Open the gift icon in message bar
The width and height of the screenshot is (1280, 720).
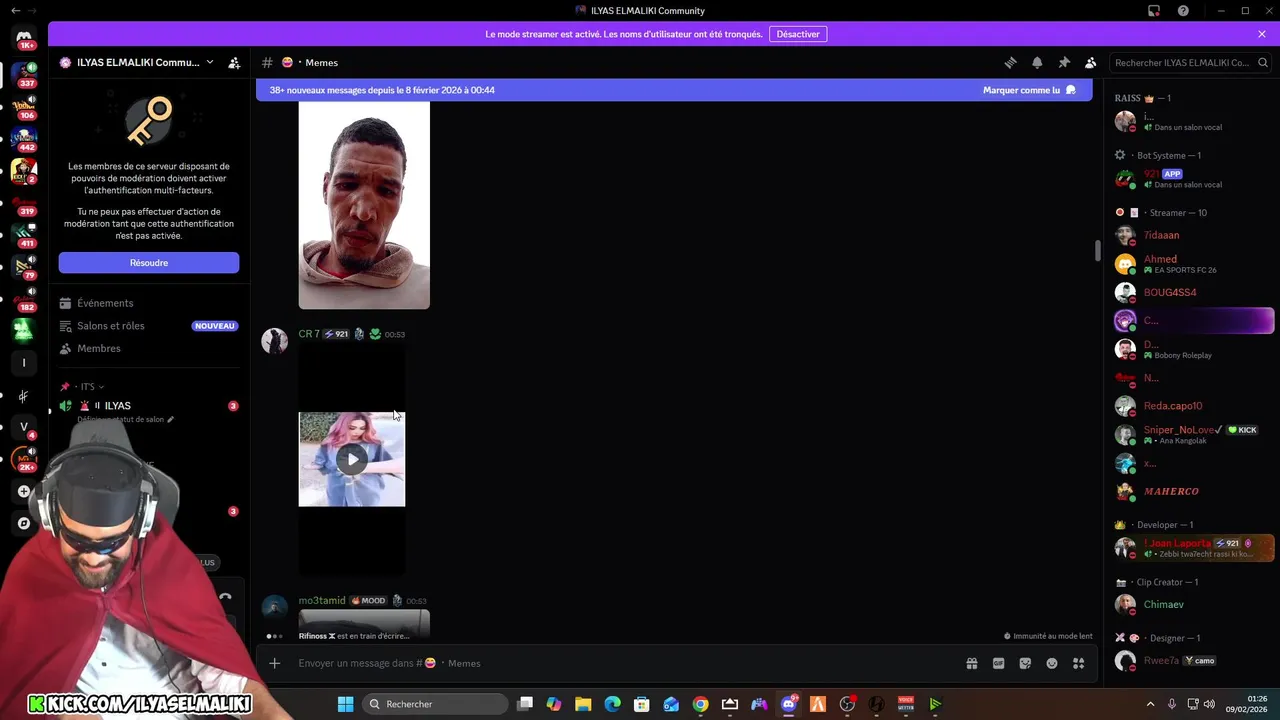tap(971, 663)
